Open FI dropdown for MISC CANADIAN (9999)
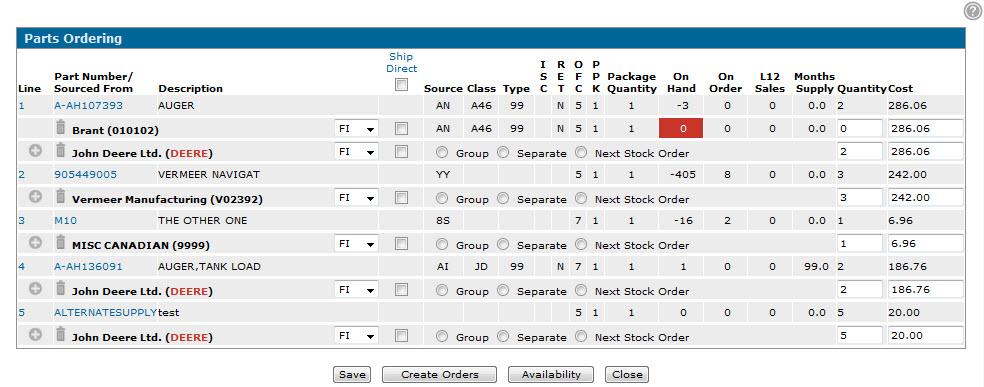 tap(356, 244)
